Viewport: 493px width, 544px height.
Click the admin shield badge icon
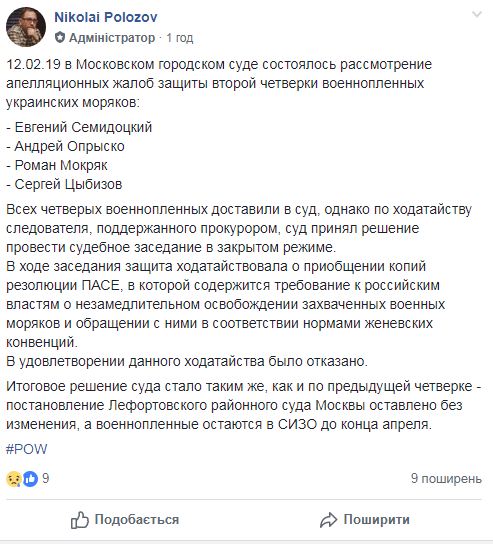[60, 37]
